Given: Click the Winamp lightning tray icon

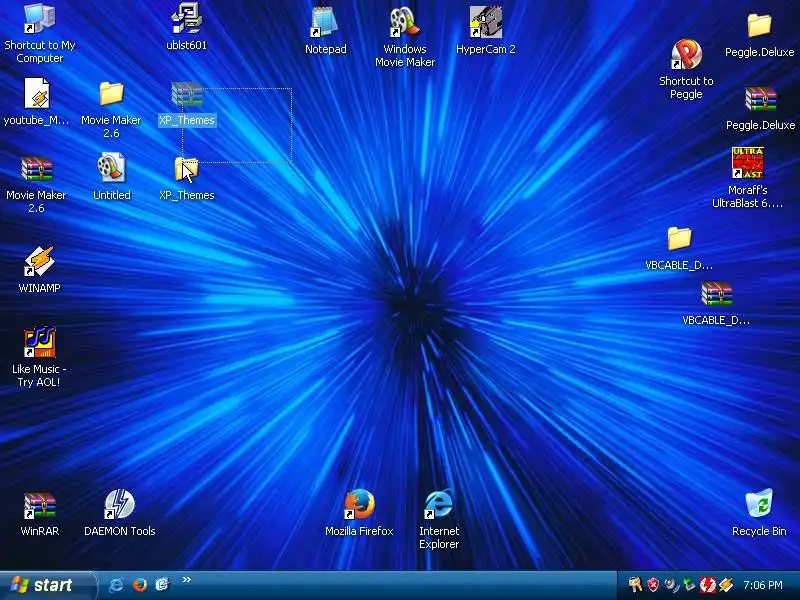Looking at the screenshot, I should (726, 585).
